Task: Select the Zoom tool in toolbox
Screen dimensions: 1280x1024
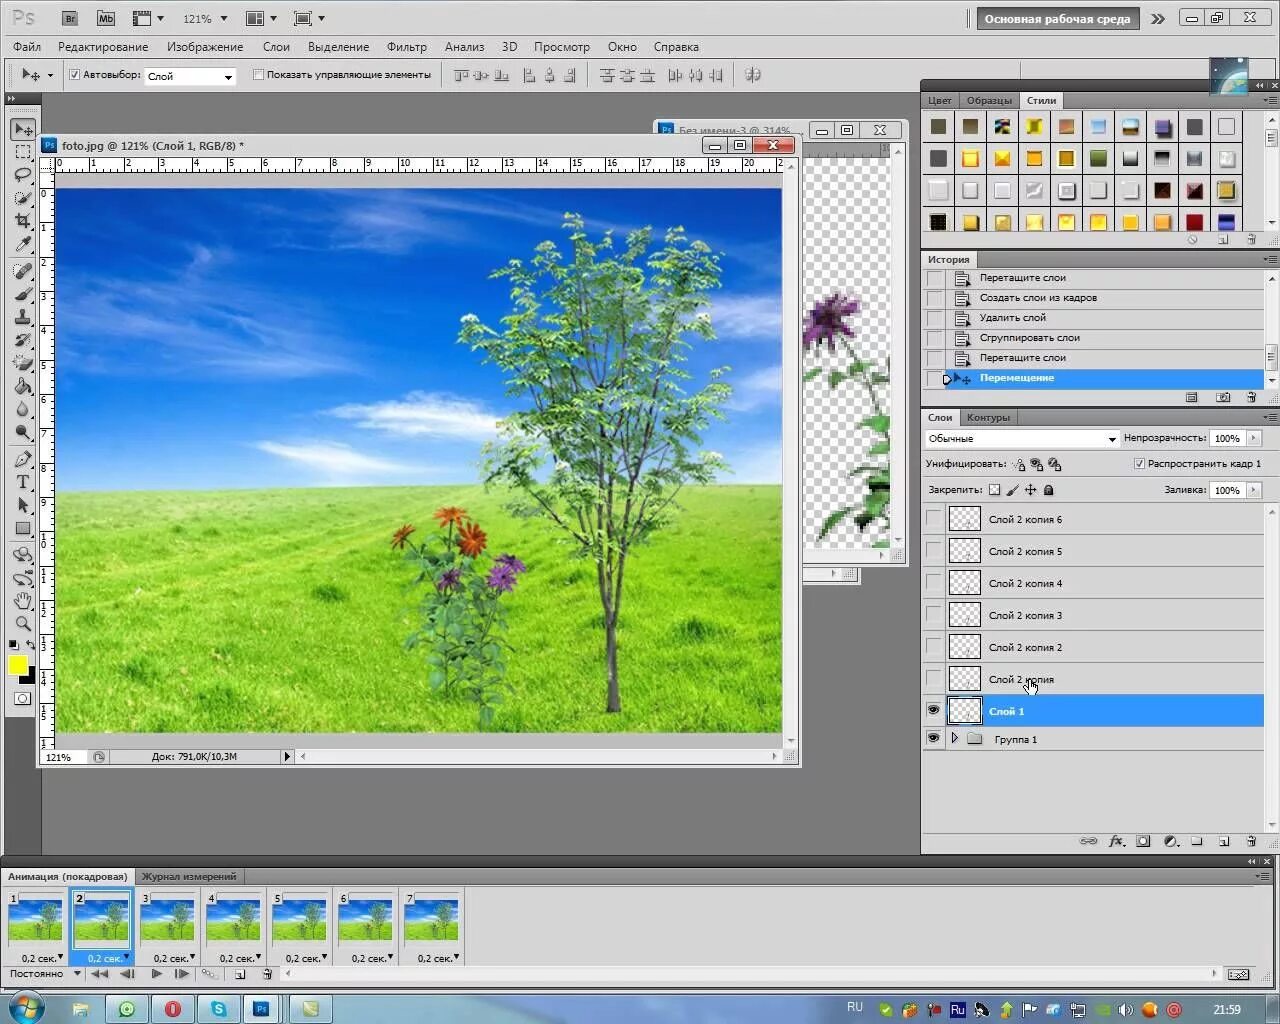Action: (23, 623)
